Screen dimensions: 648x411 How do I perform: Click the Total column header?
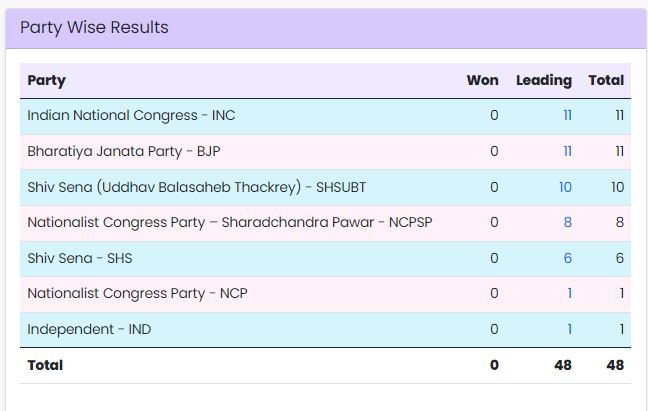[606, 80]
